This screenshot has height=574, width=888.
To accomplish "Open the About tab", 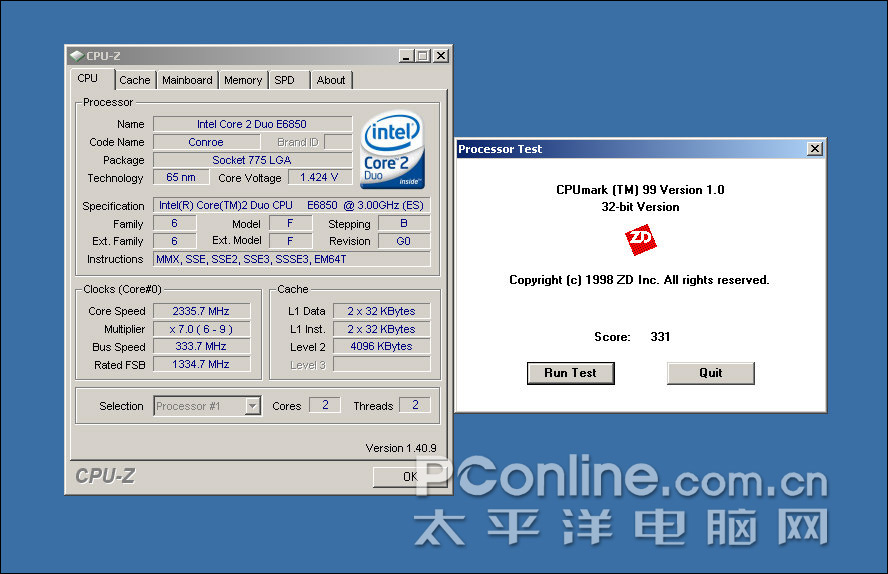I will click(331, 80).
